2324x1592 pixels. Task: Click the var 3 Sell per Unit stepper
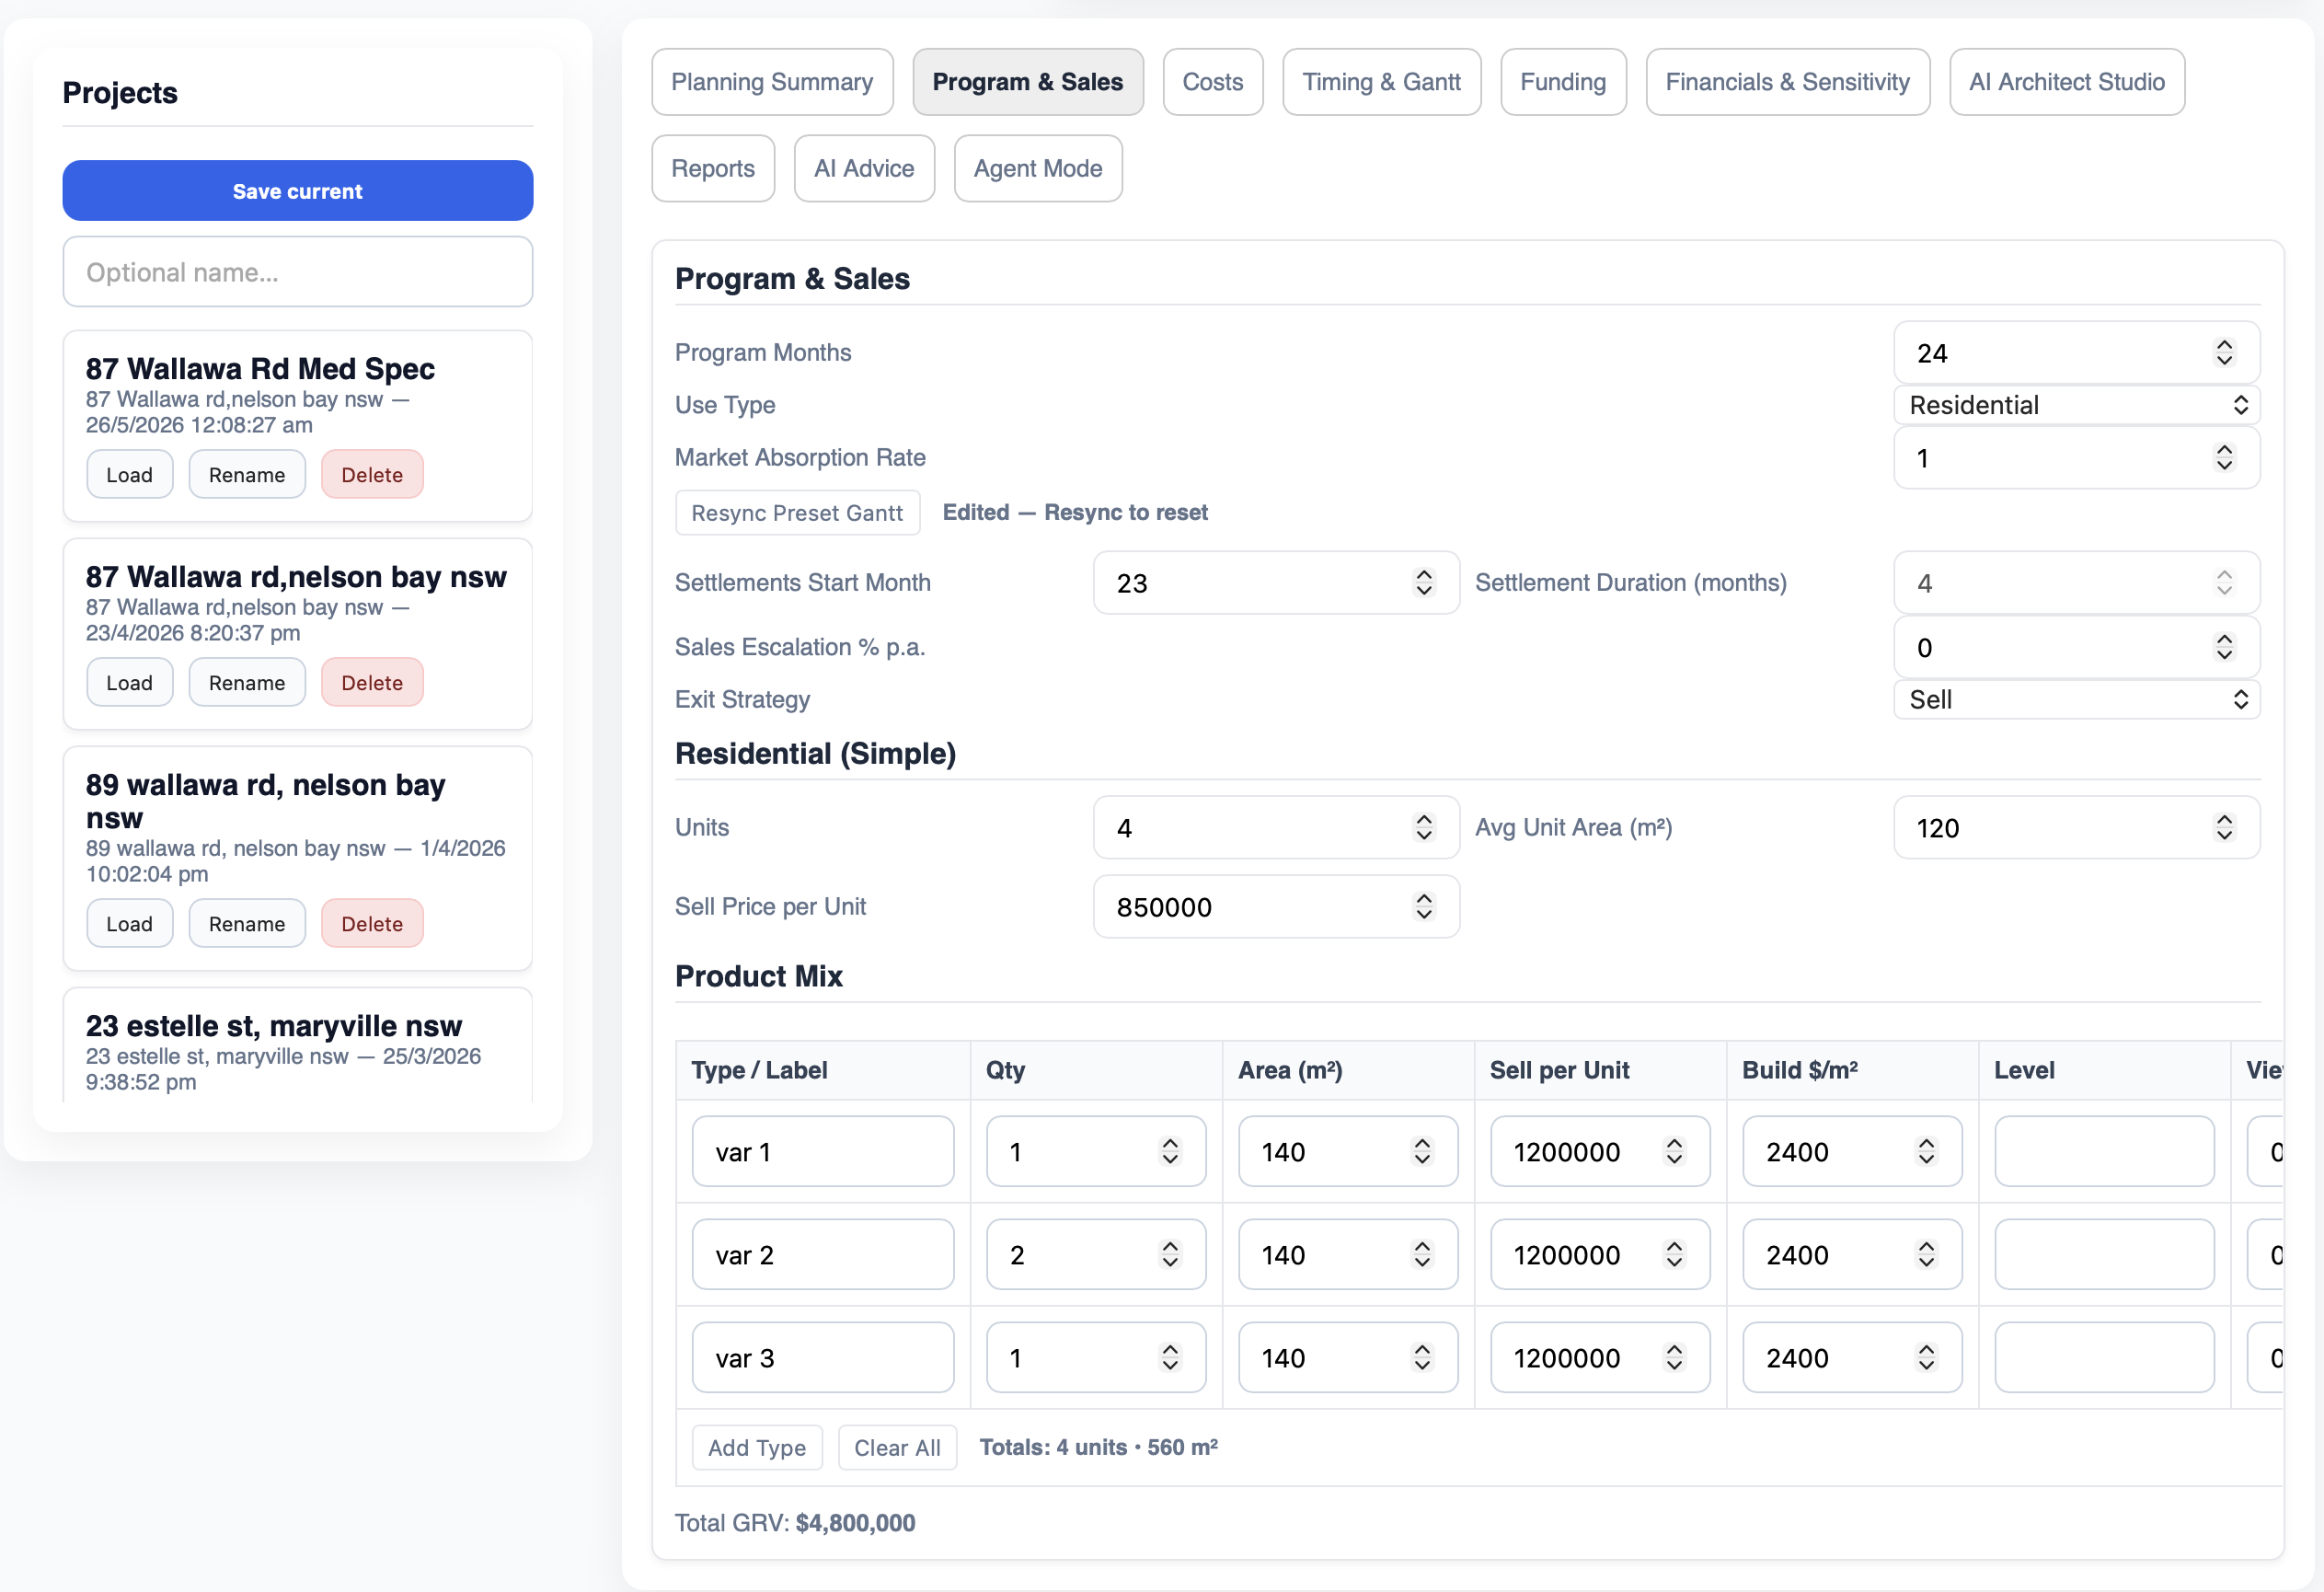coord(1673,1357)
